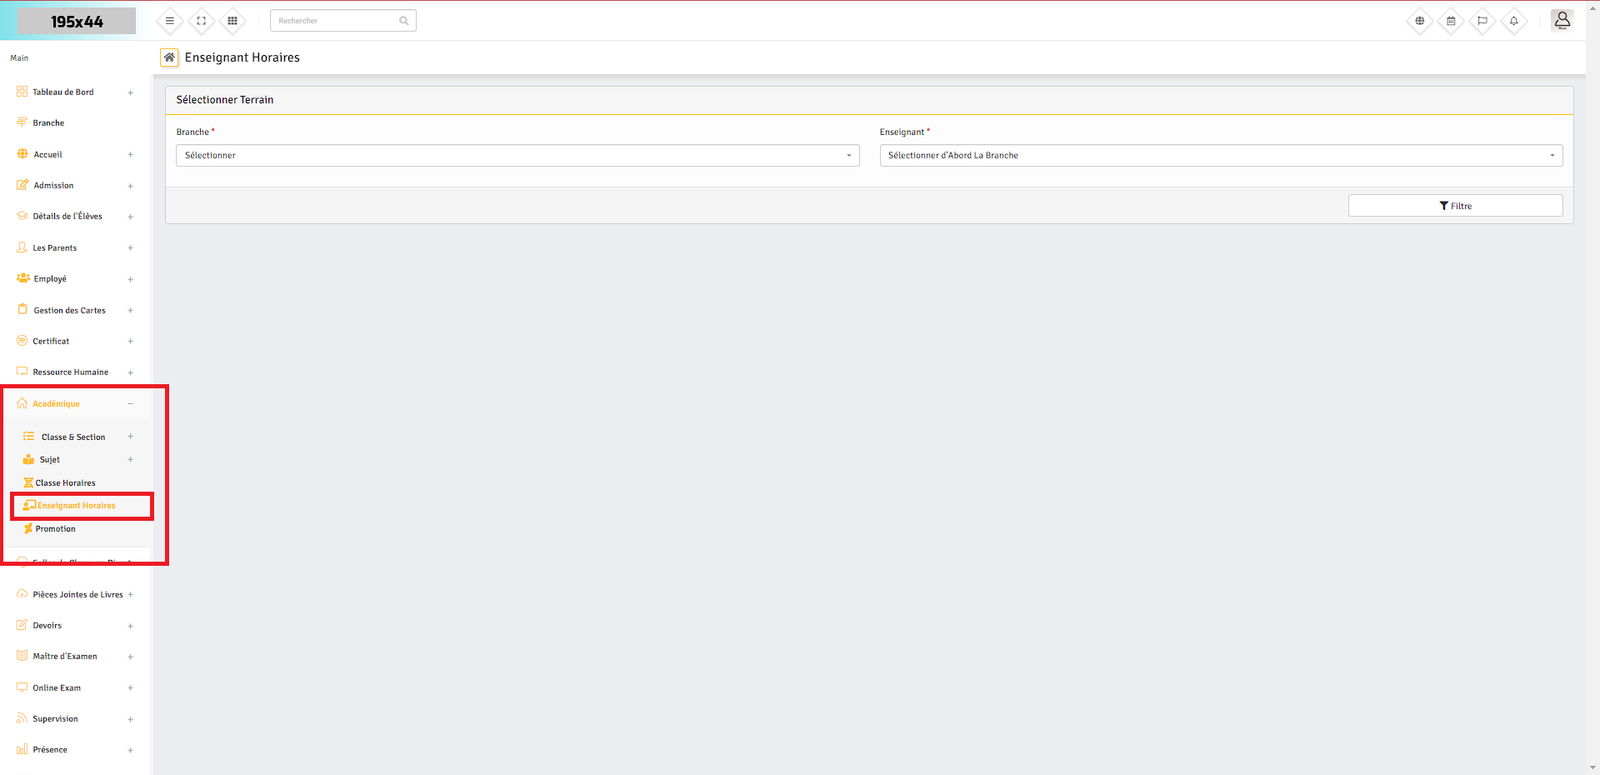Toggle the hamburger sidebar menu icon
Screen dimensions: 1600x775
pos(170,21)
